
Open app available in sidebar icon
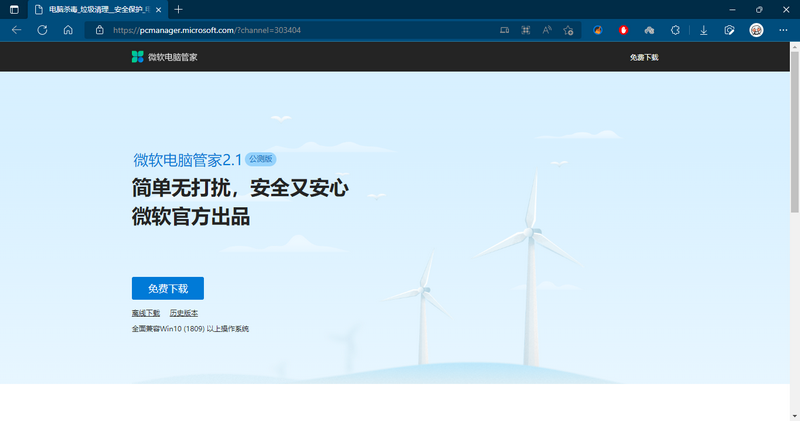point(504,30)
